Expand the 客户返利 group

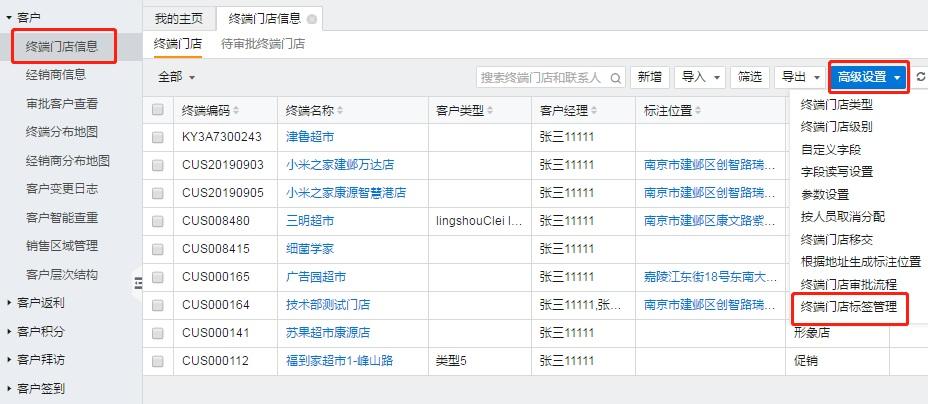click(x=9, y=303)
